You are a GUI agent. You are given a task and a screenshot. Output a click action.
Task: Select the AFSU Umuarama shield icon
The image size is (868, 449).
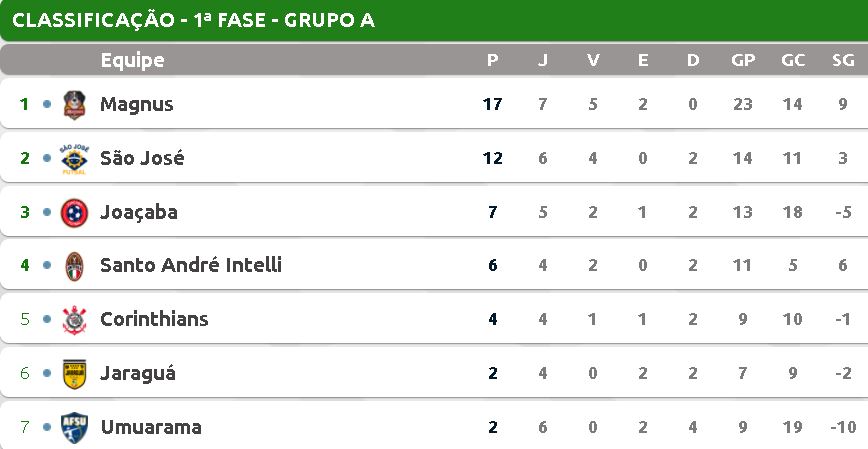tap(74, 427)
